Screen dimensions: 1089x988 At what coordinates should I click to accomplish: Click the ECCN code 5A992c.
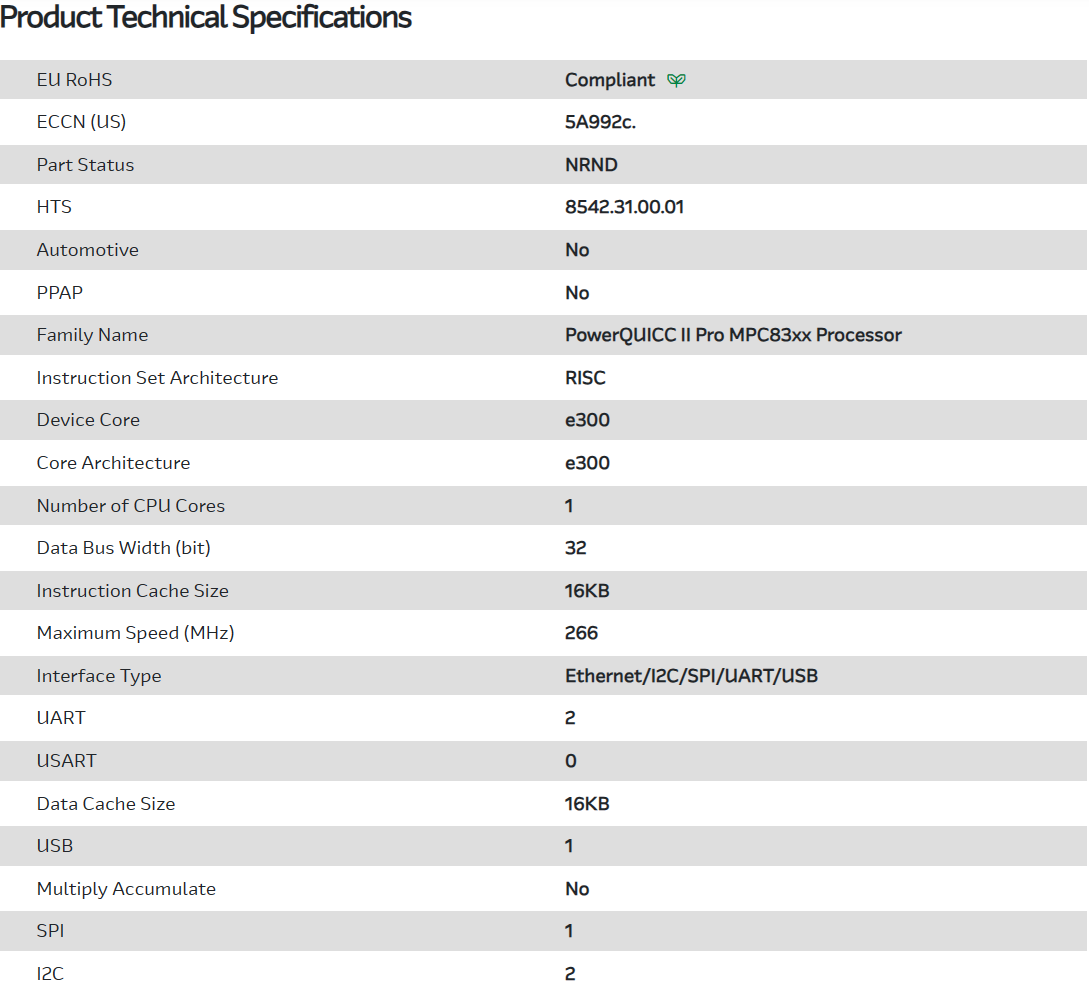pyautogui.click(x=601, y=122)
